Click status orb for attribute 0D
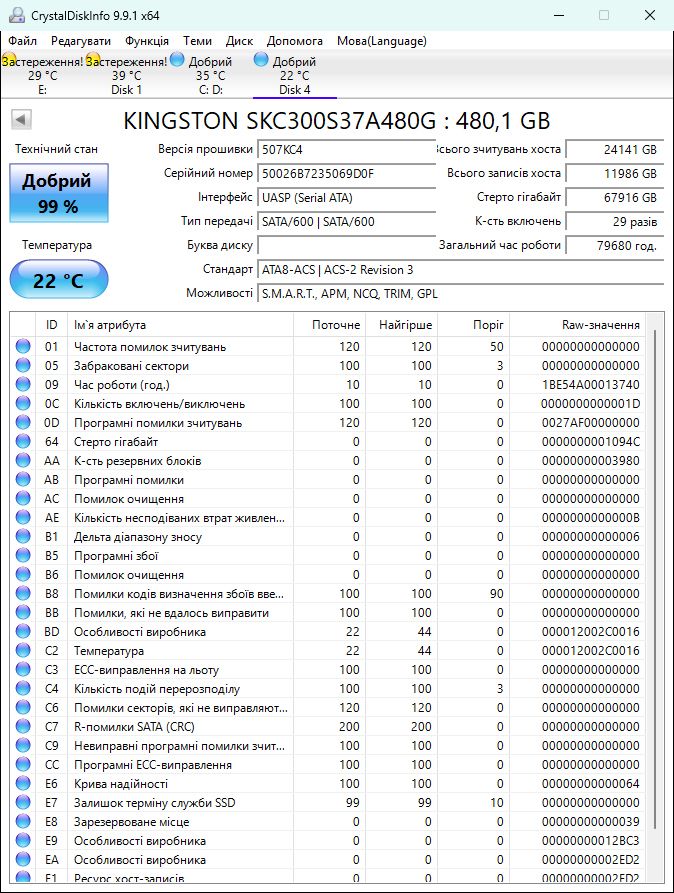 coord(23,423)
